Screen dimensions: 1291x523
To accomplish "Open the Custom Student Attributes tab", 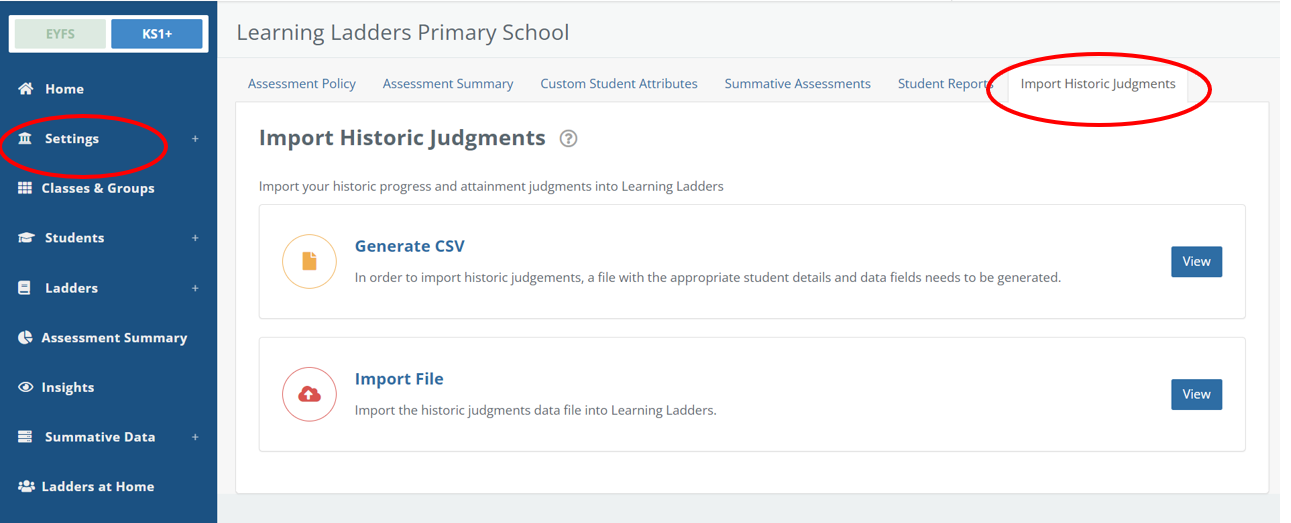I will coord(619,84).
